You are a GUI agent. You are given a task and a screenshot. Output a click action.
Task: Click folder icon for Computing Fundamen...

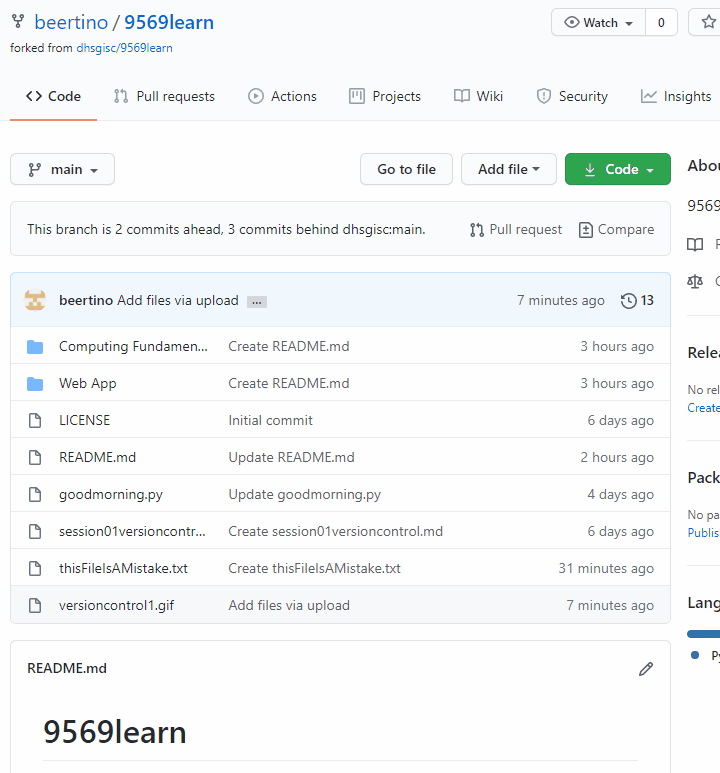pos(35,347)
